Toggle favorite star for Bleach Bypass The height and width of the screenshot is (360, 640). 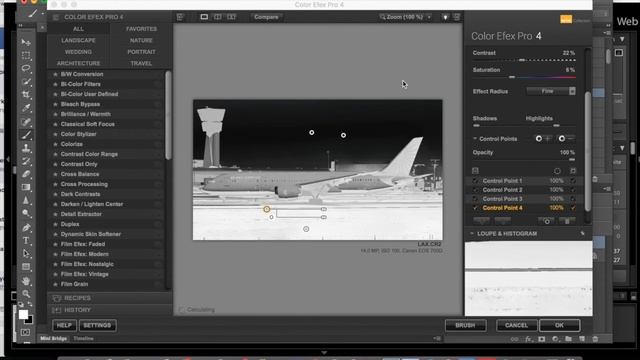click(x=55, y=104)
